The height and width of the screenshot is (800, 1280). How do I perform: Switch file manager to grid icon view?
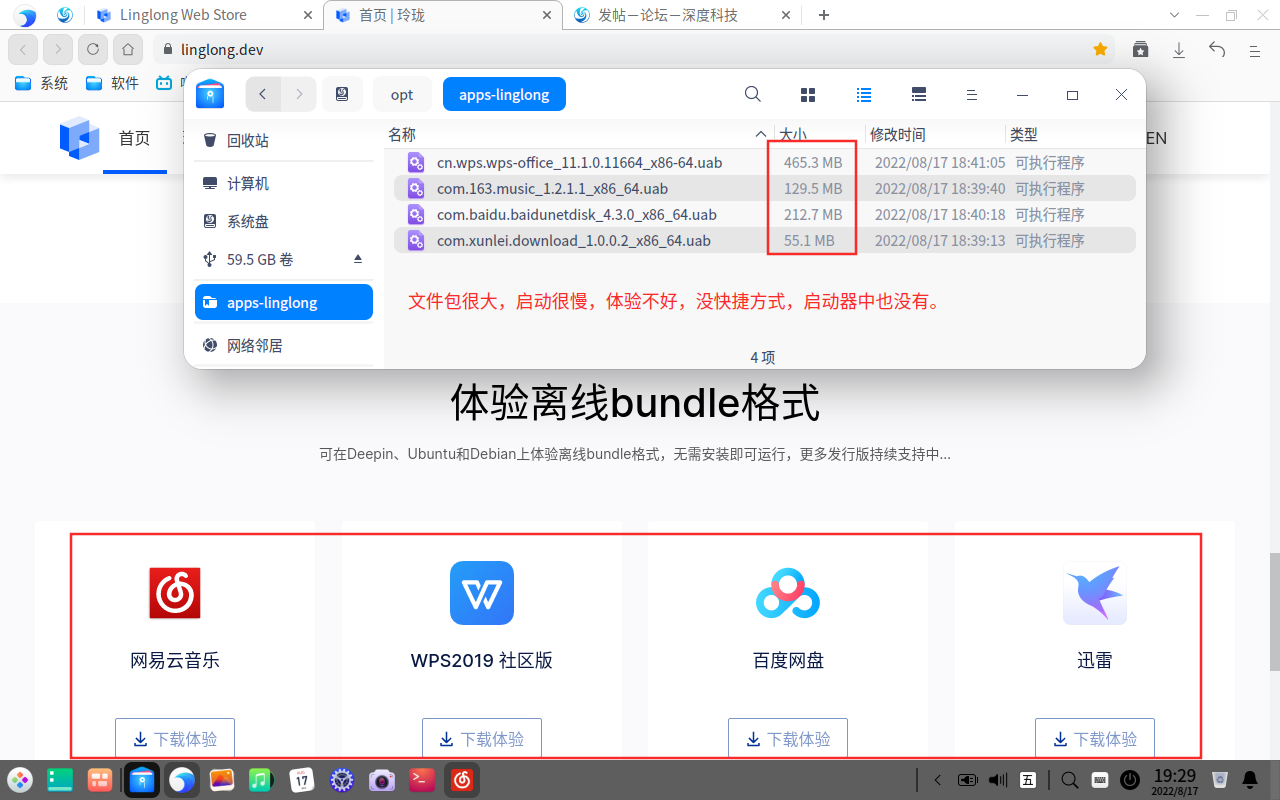(807, 93)
